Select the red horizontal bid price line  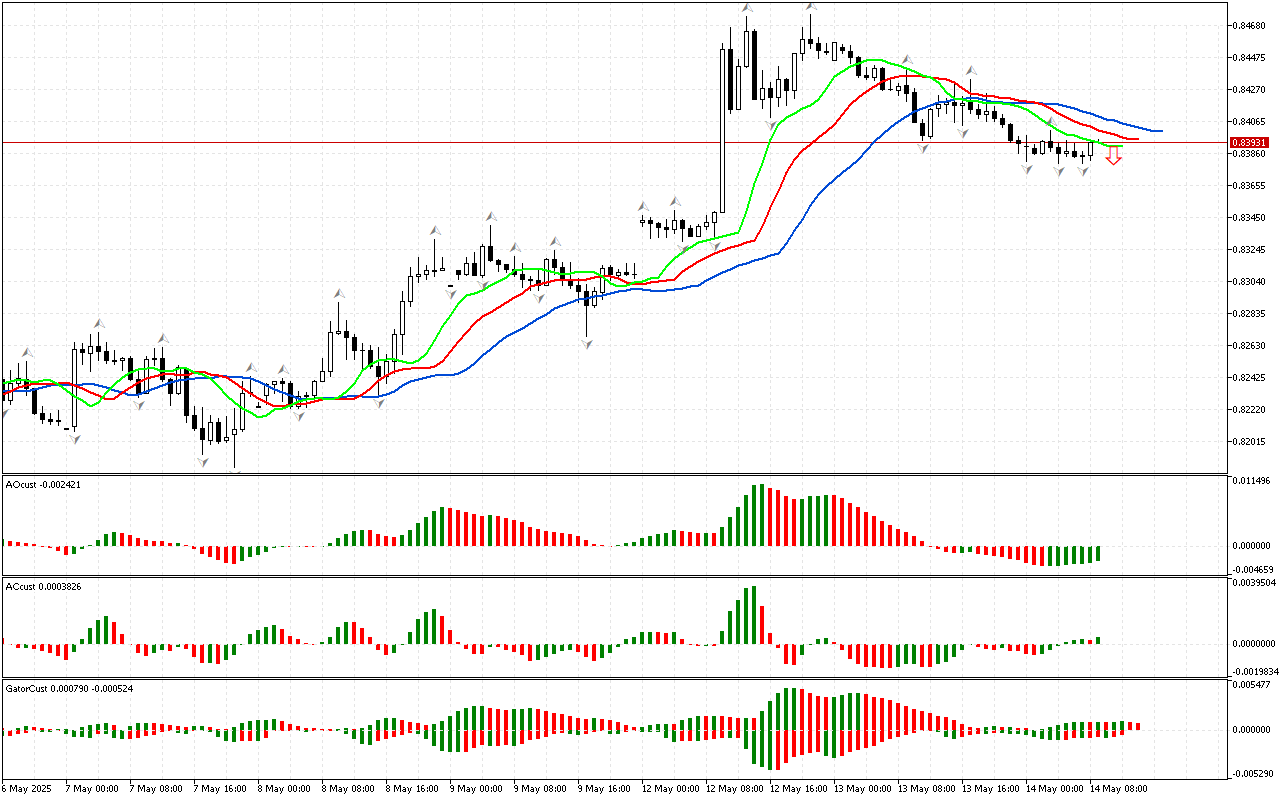(x=400, y=142)
